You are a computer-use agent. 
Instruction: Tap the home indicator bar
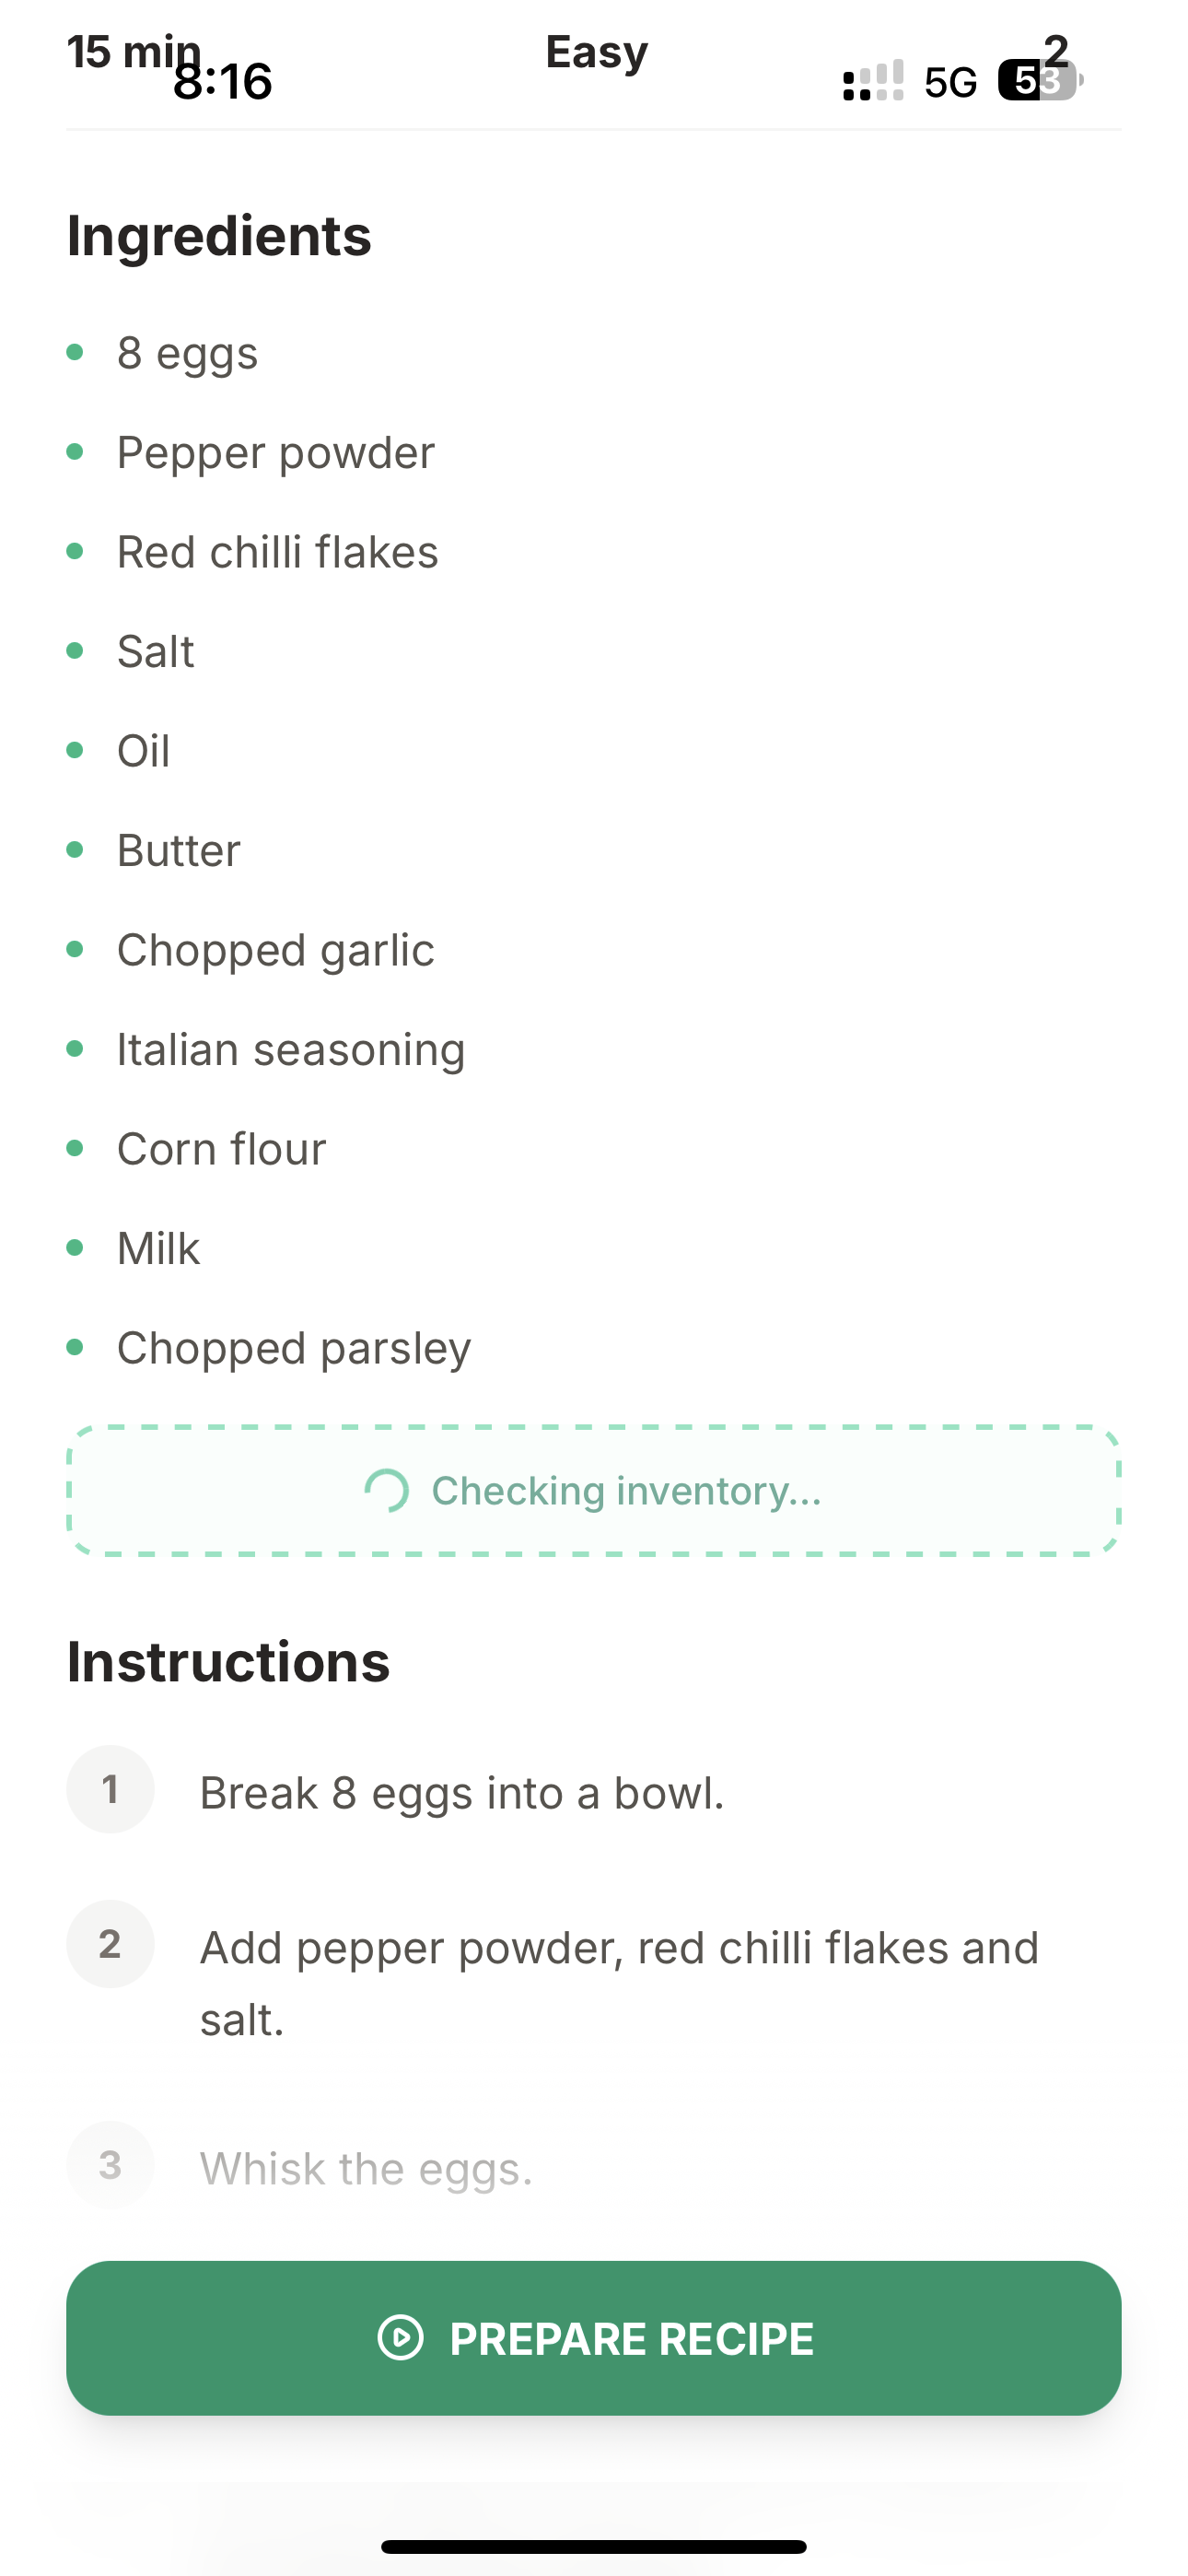coord(594,2546)
